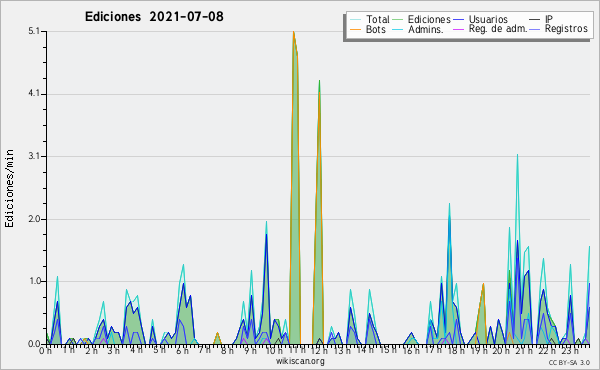Click the magenta Reg. de adm. legend swatch
The width and height of the screenshot is (600, 370).
(x=458, y=29)
